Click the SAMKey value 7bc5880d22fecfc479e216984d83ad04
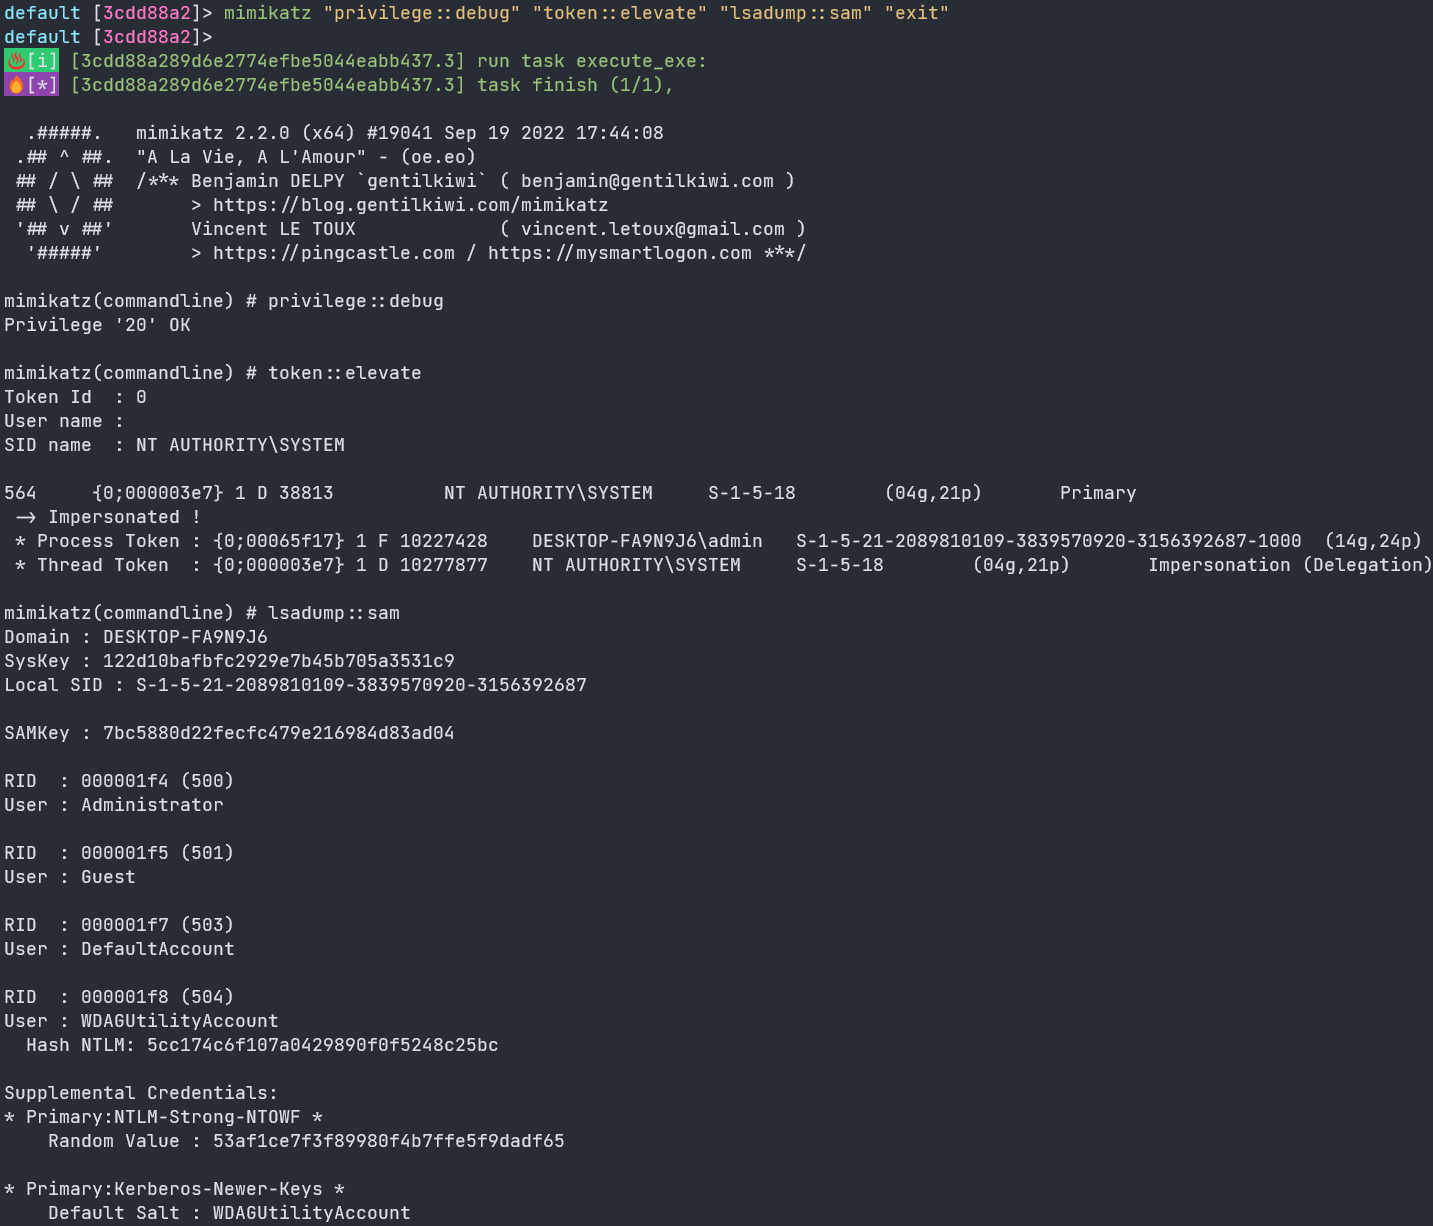The width and height of the screenshot is (1433, 1226). coord(279,733)
